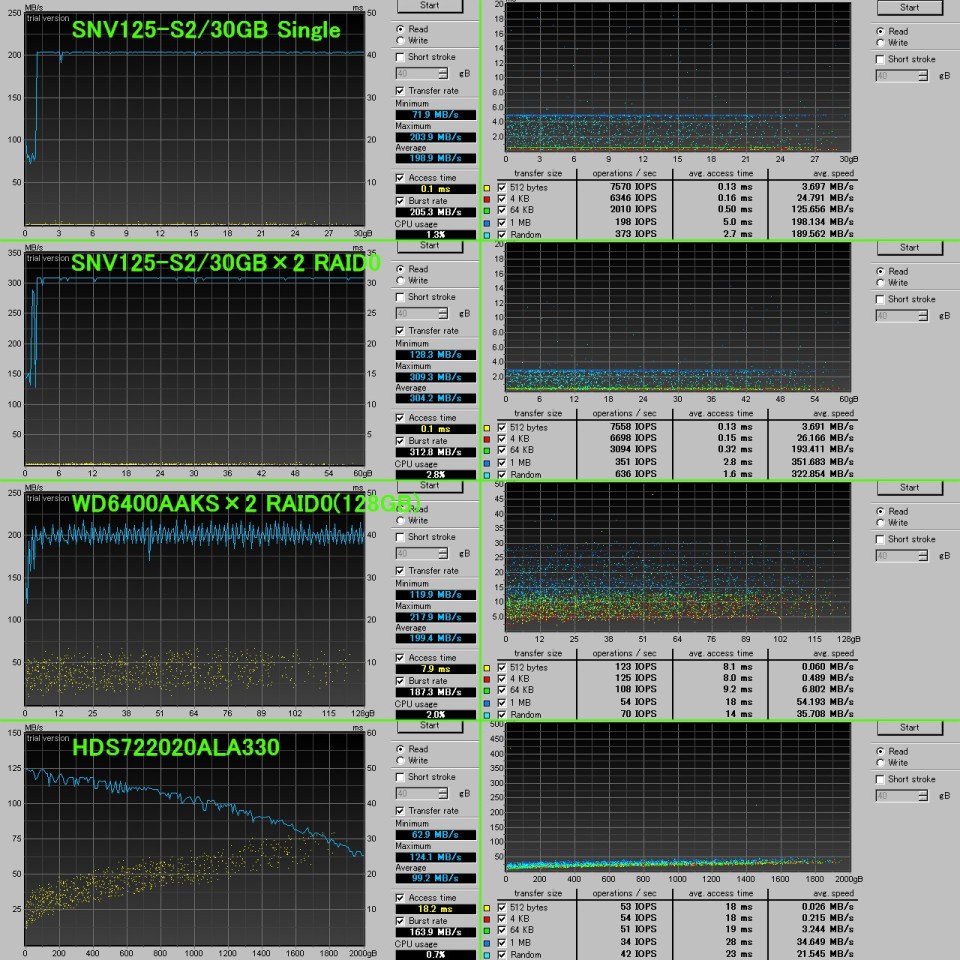Viewport: 960px width, 960px height.
Task: Click the average value 198.9 MB/s
Action: pos(435,158)
